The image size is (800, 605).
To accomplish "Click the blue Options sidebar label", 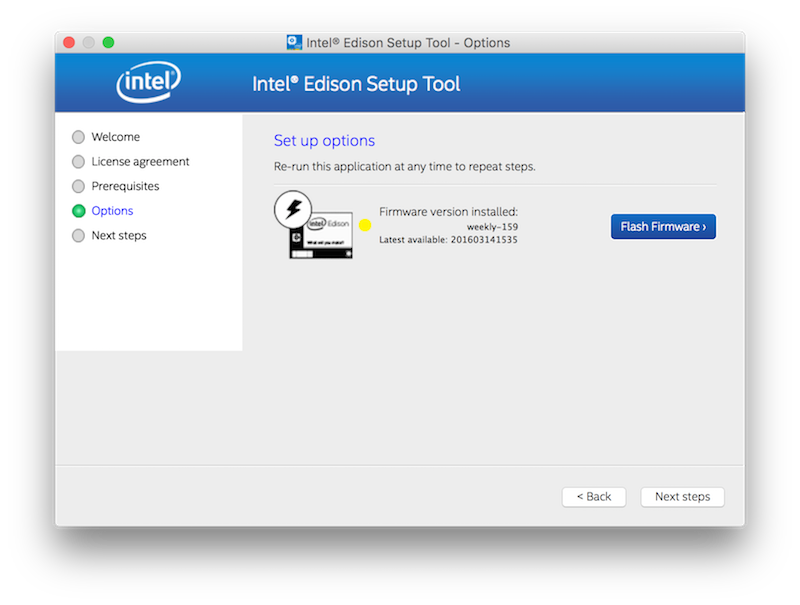I will coord(112,211).
